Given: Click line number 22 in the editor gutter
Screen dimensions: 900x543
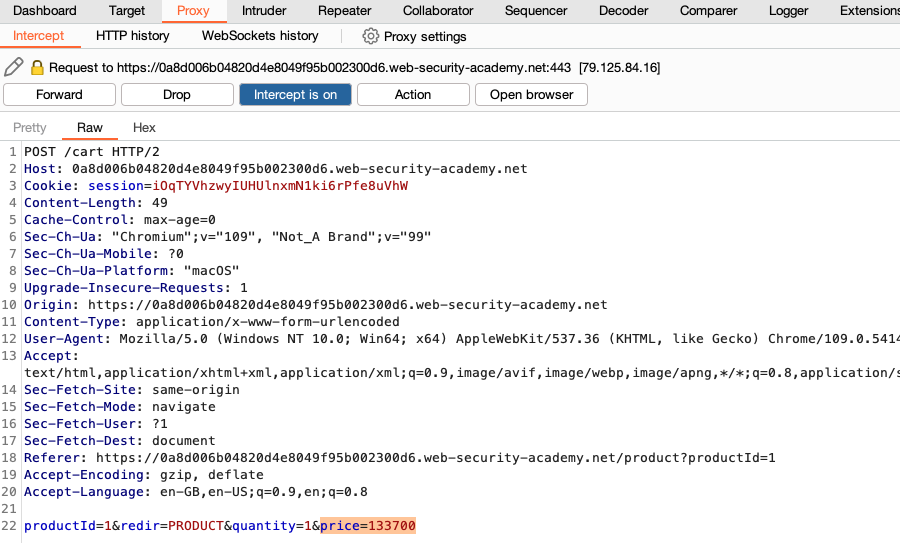Looking at the screenshot, I should [x=9, y=526].
